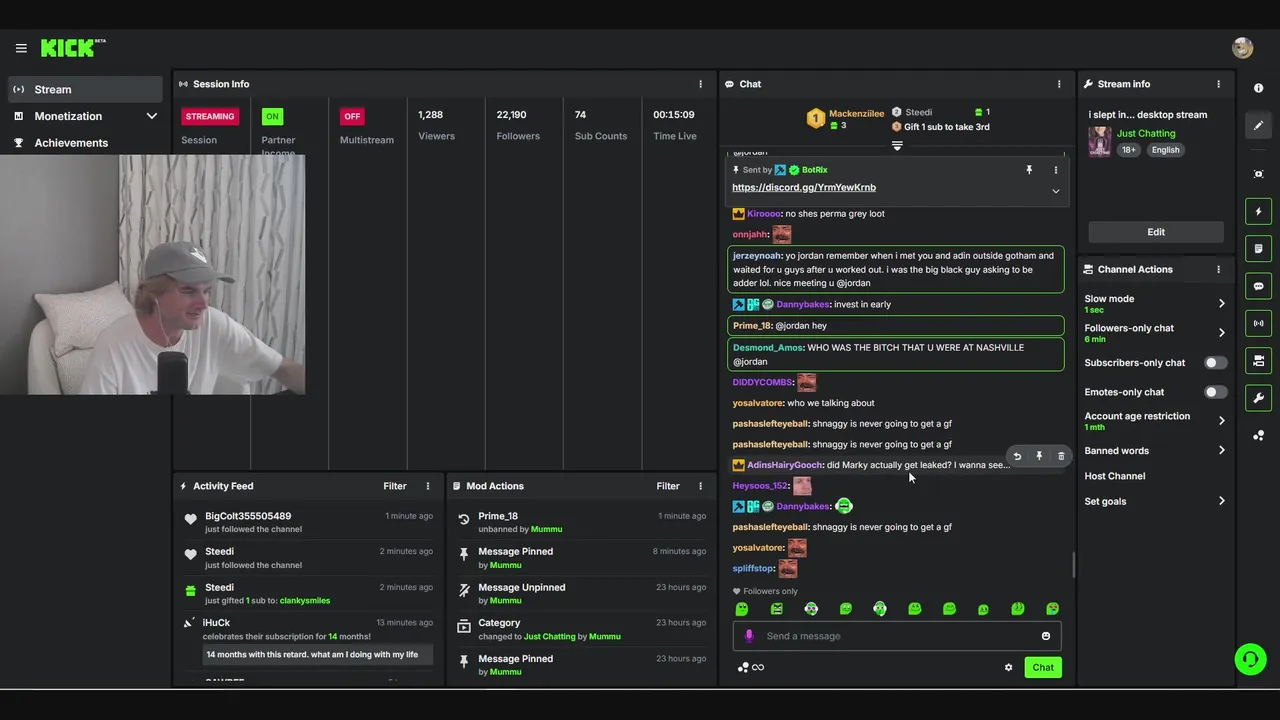
Task: Open pinned message three-dot options
Action: point(1055,170)
